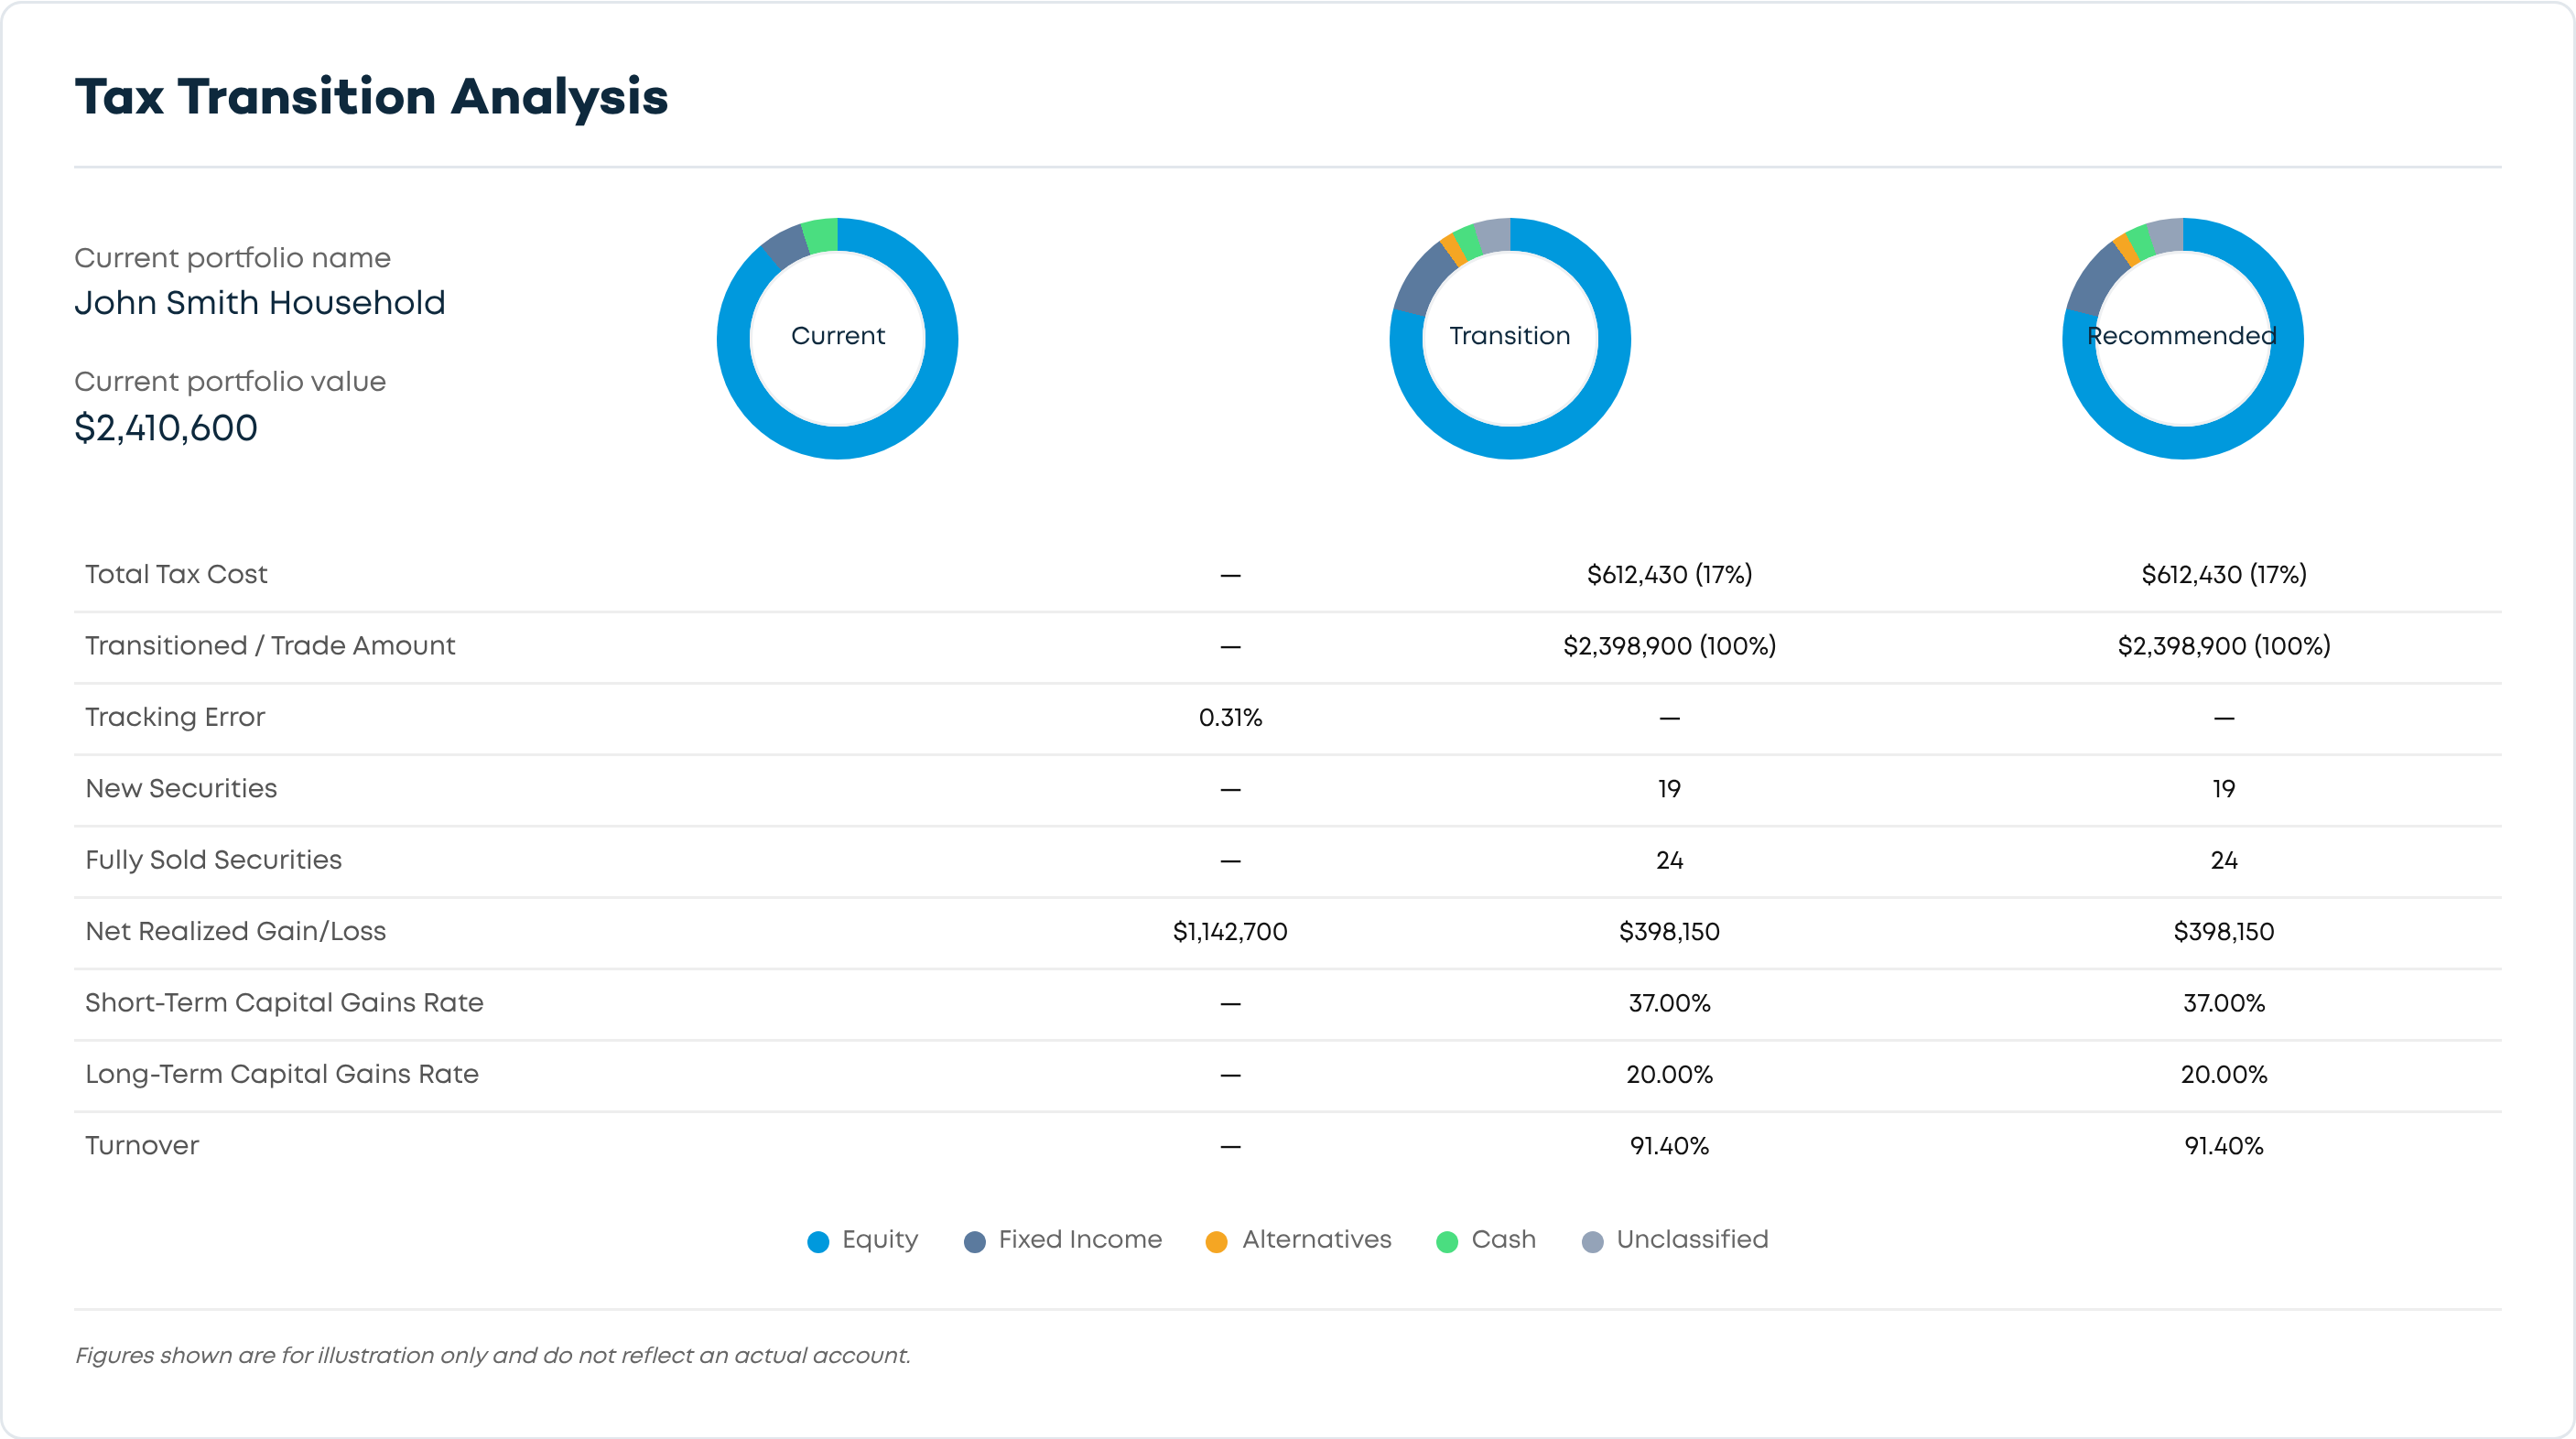Click Recommended column $398,150 gain value
Screen dimensions: 2576x1439
coord(2224,931)
